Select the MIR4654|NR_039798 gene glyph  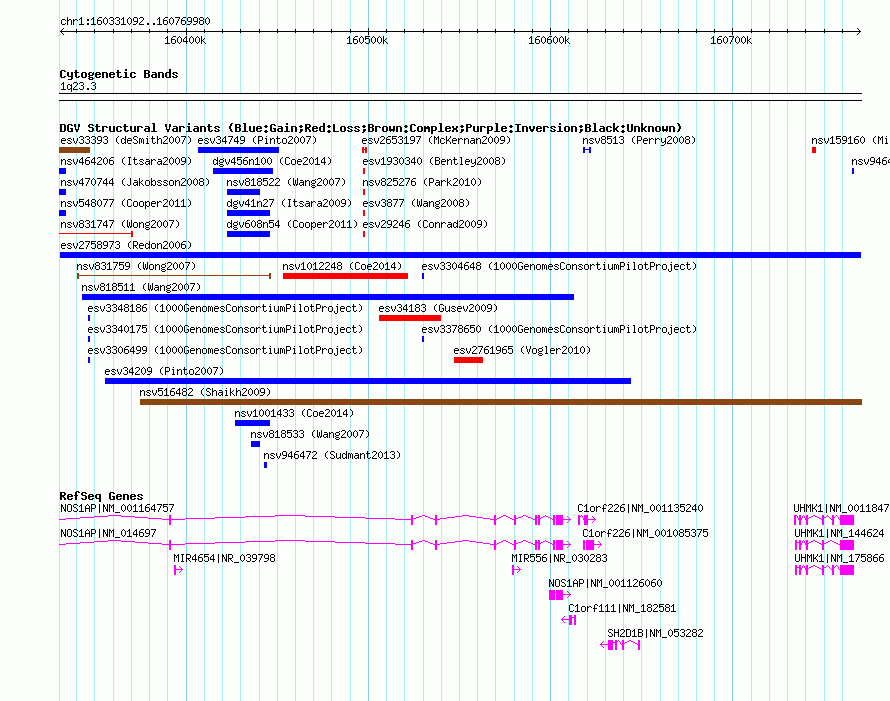pos(178,570)
